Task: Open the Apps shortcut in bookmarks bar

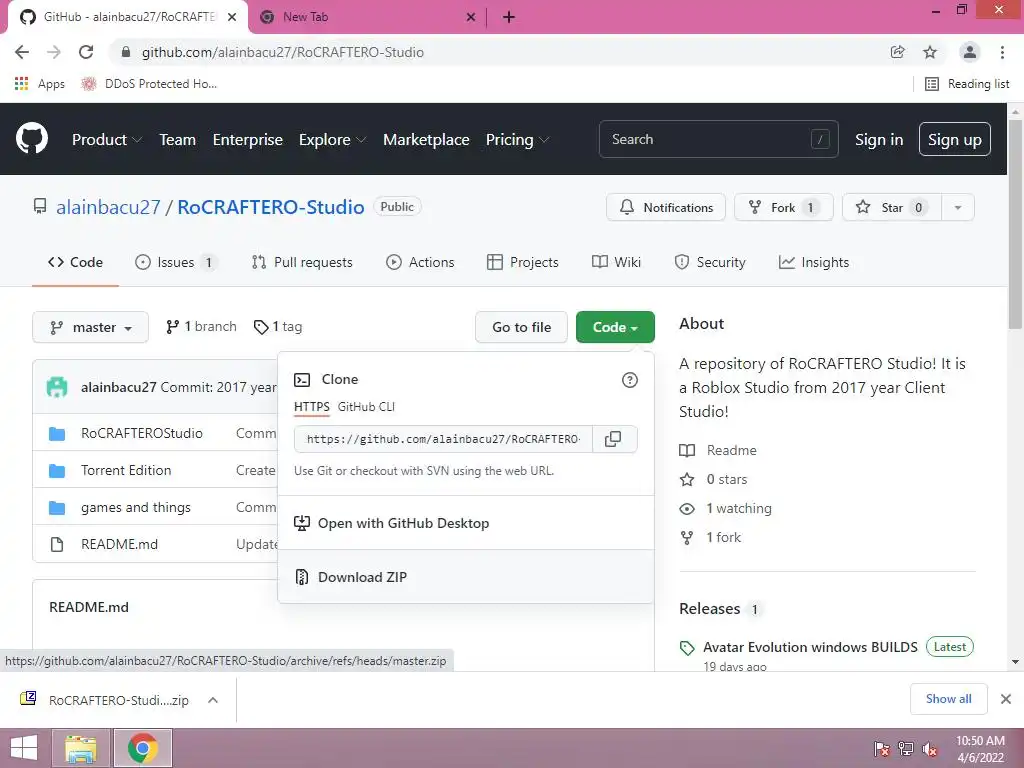Action: [40, 84]
